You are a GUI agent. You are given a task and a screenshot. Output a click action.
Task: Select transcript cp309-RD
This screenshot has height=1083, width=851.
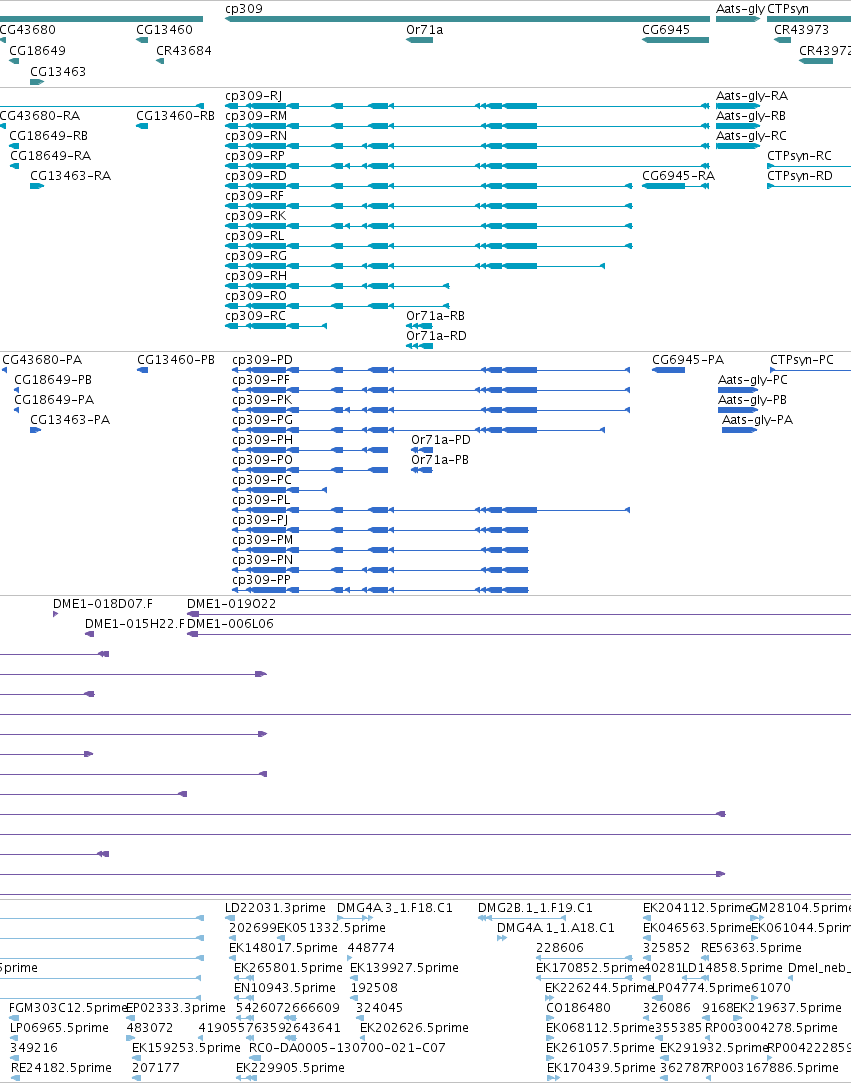(x=256, y=175)
